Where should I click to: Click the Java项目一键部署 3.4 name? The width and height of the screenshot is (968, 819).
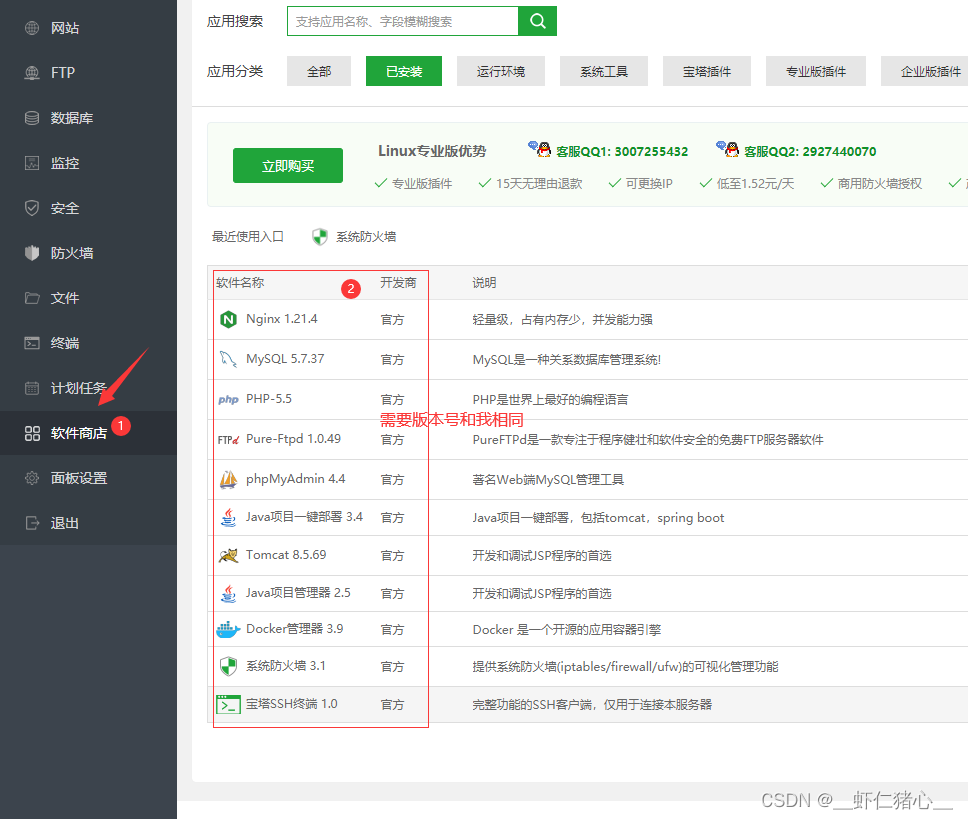tap(304, 517)
